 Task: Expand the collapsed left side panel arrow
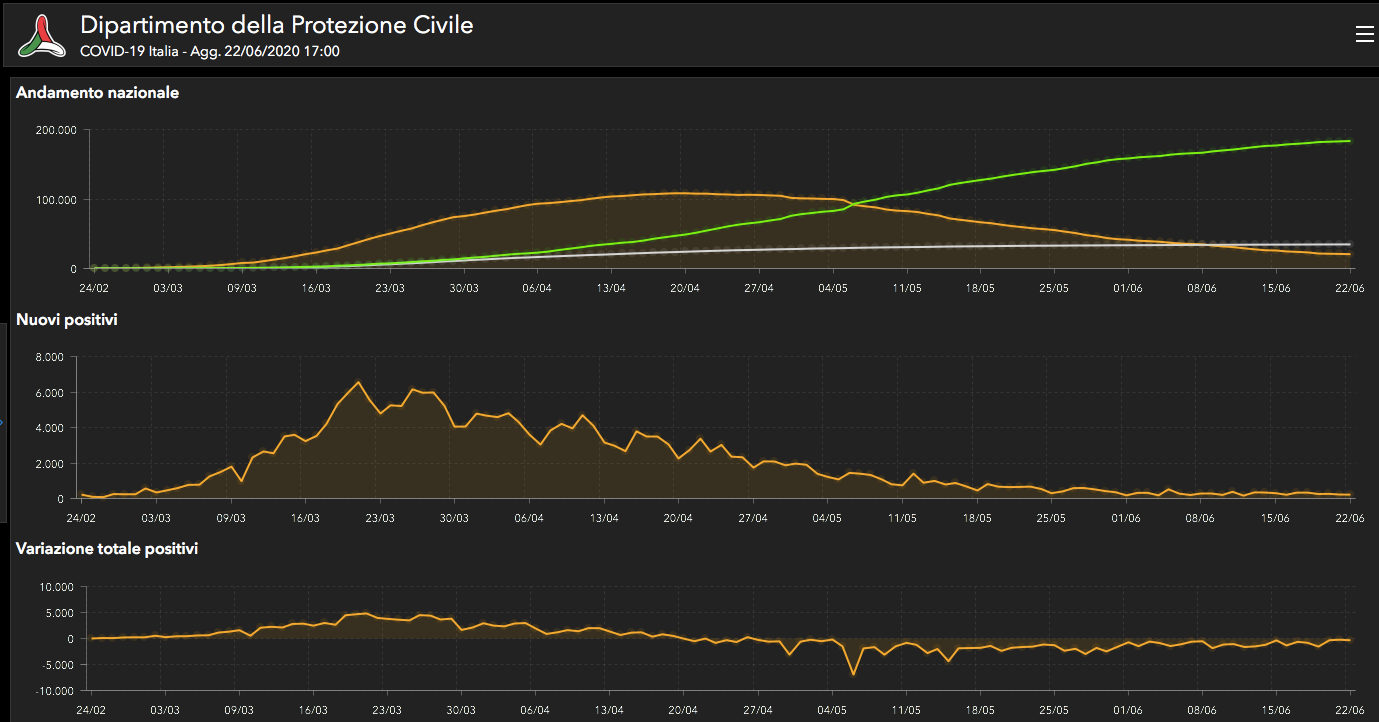pyautogui.click(x=2, y=423)
